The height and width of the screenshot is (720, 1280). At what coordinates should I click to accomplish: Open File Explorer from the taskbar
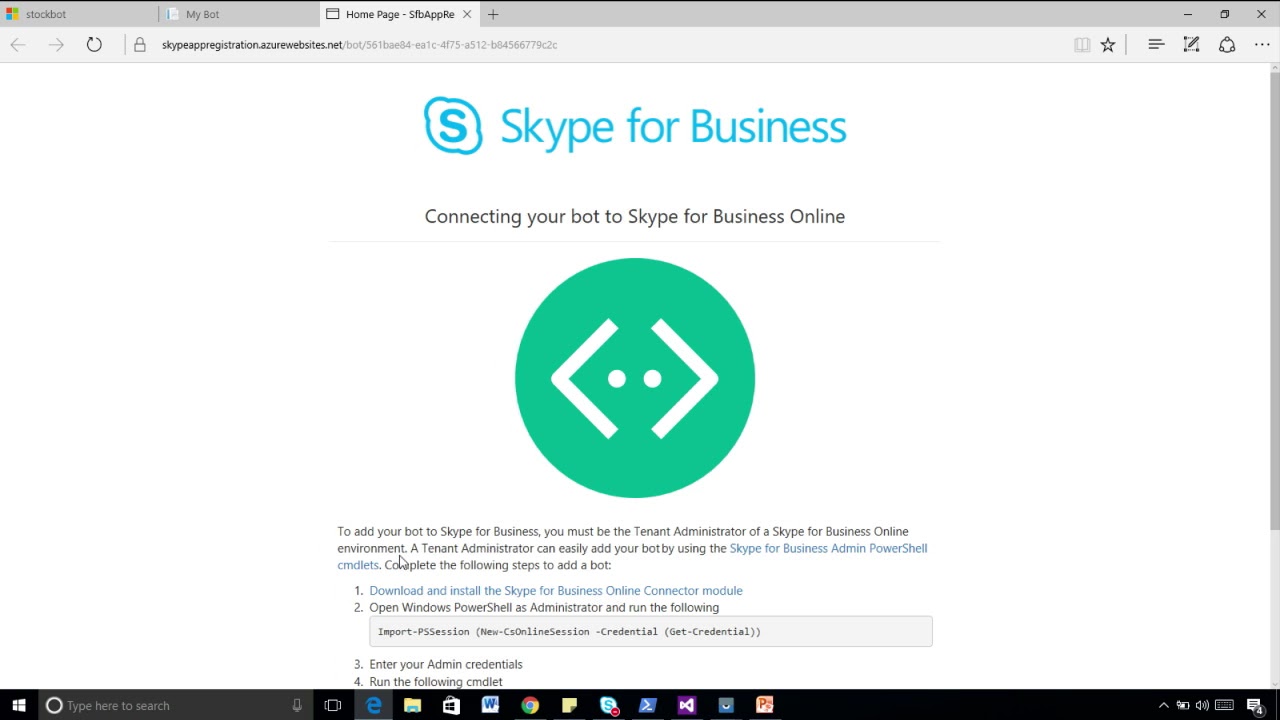tap(412, 705)
